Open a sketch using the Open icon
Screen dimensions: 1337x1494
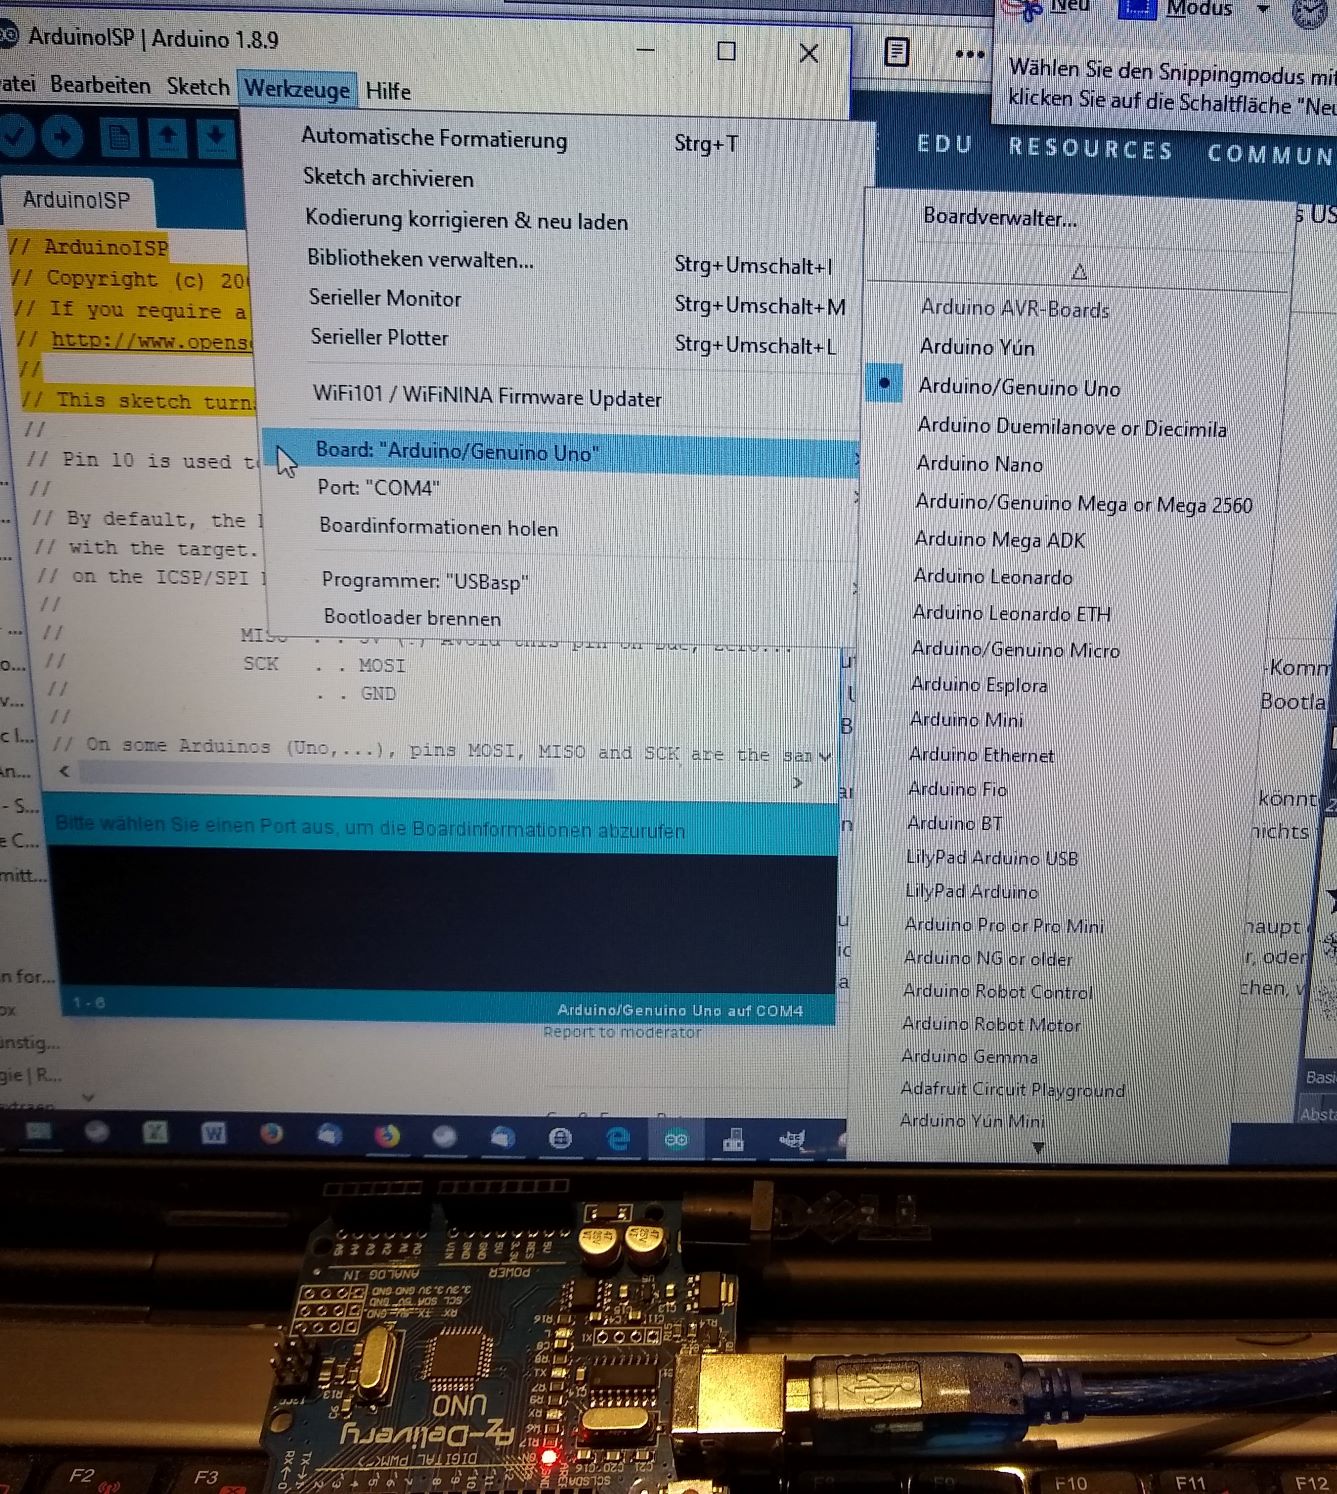(170, 137)
